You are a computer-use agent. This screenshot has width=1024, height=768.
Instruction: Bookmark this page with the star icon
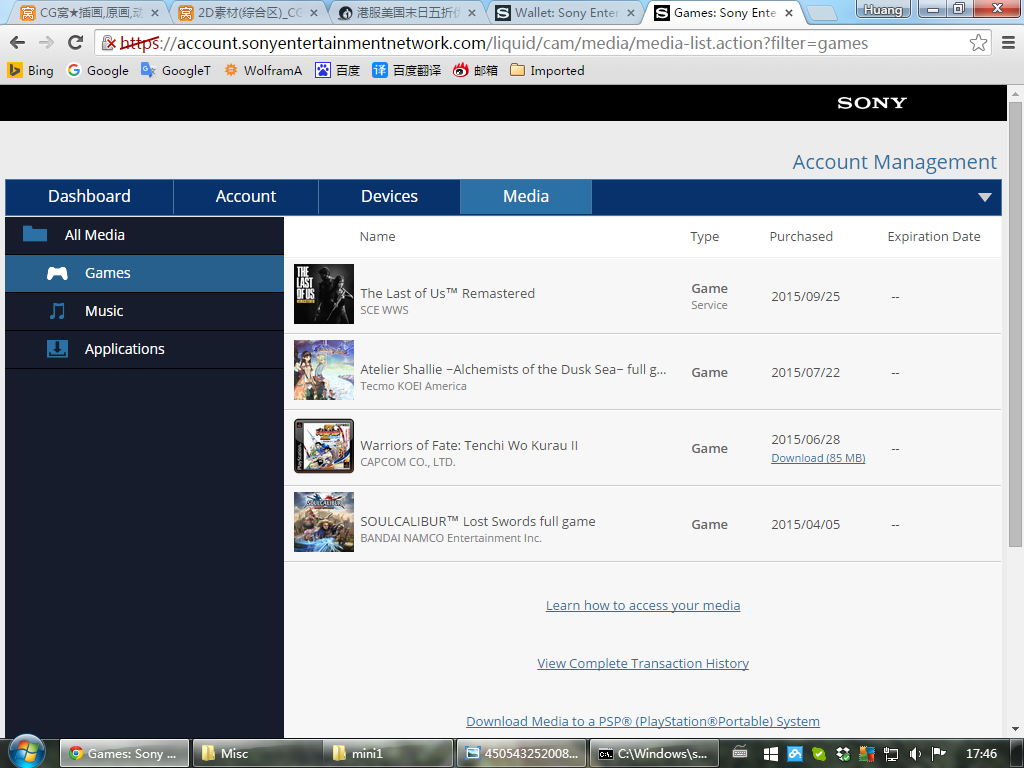pos(978,43)
